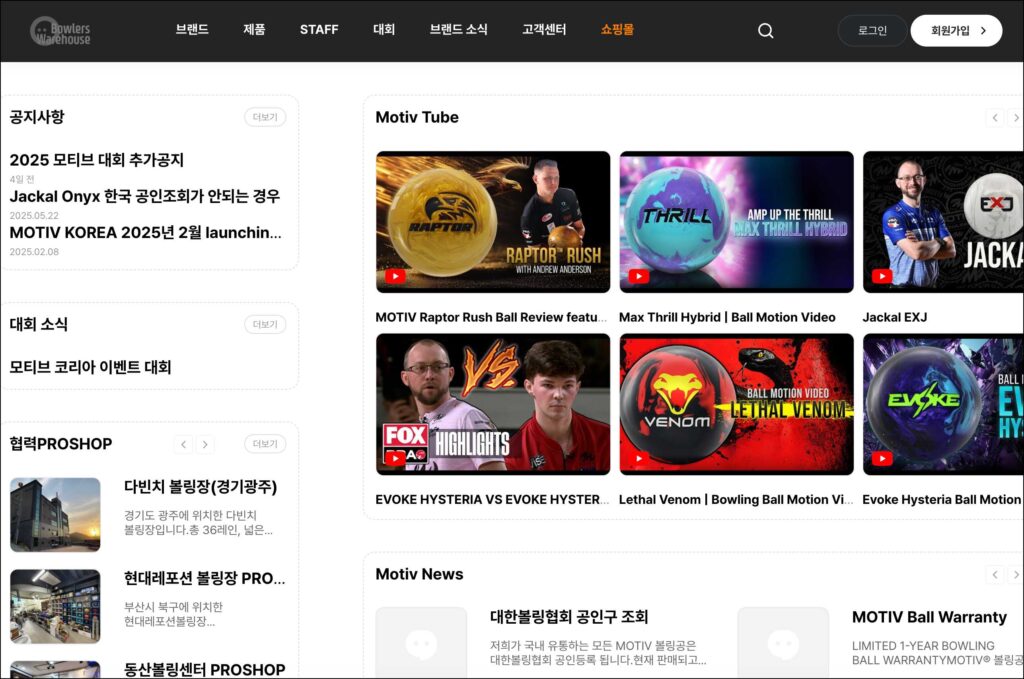Play the Jackal EXJ YouTube icon
This screenshot has height=679, width=1024.
pos(882,276)
